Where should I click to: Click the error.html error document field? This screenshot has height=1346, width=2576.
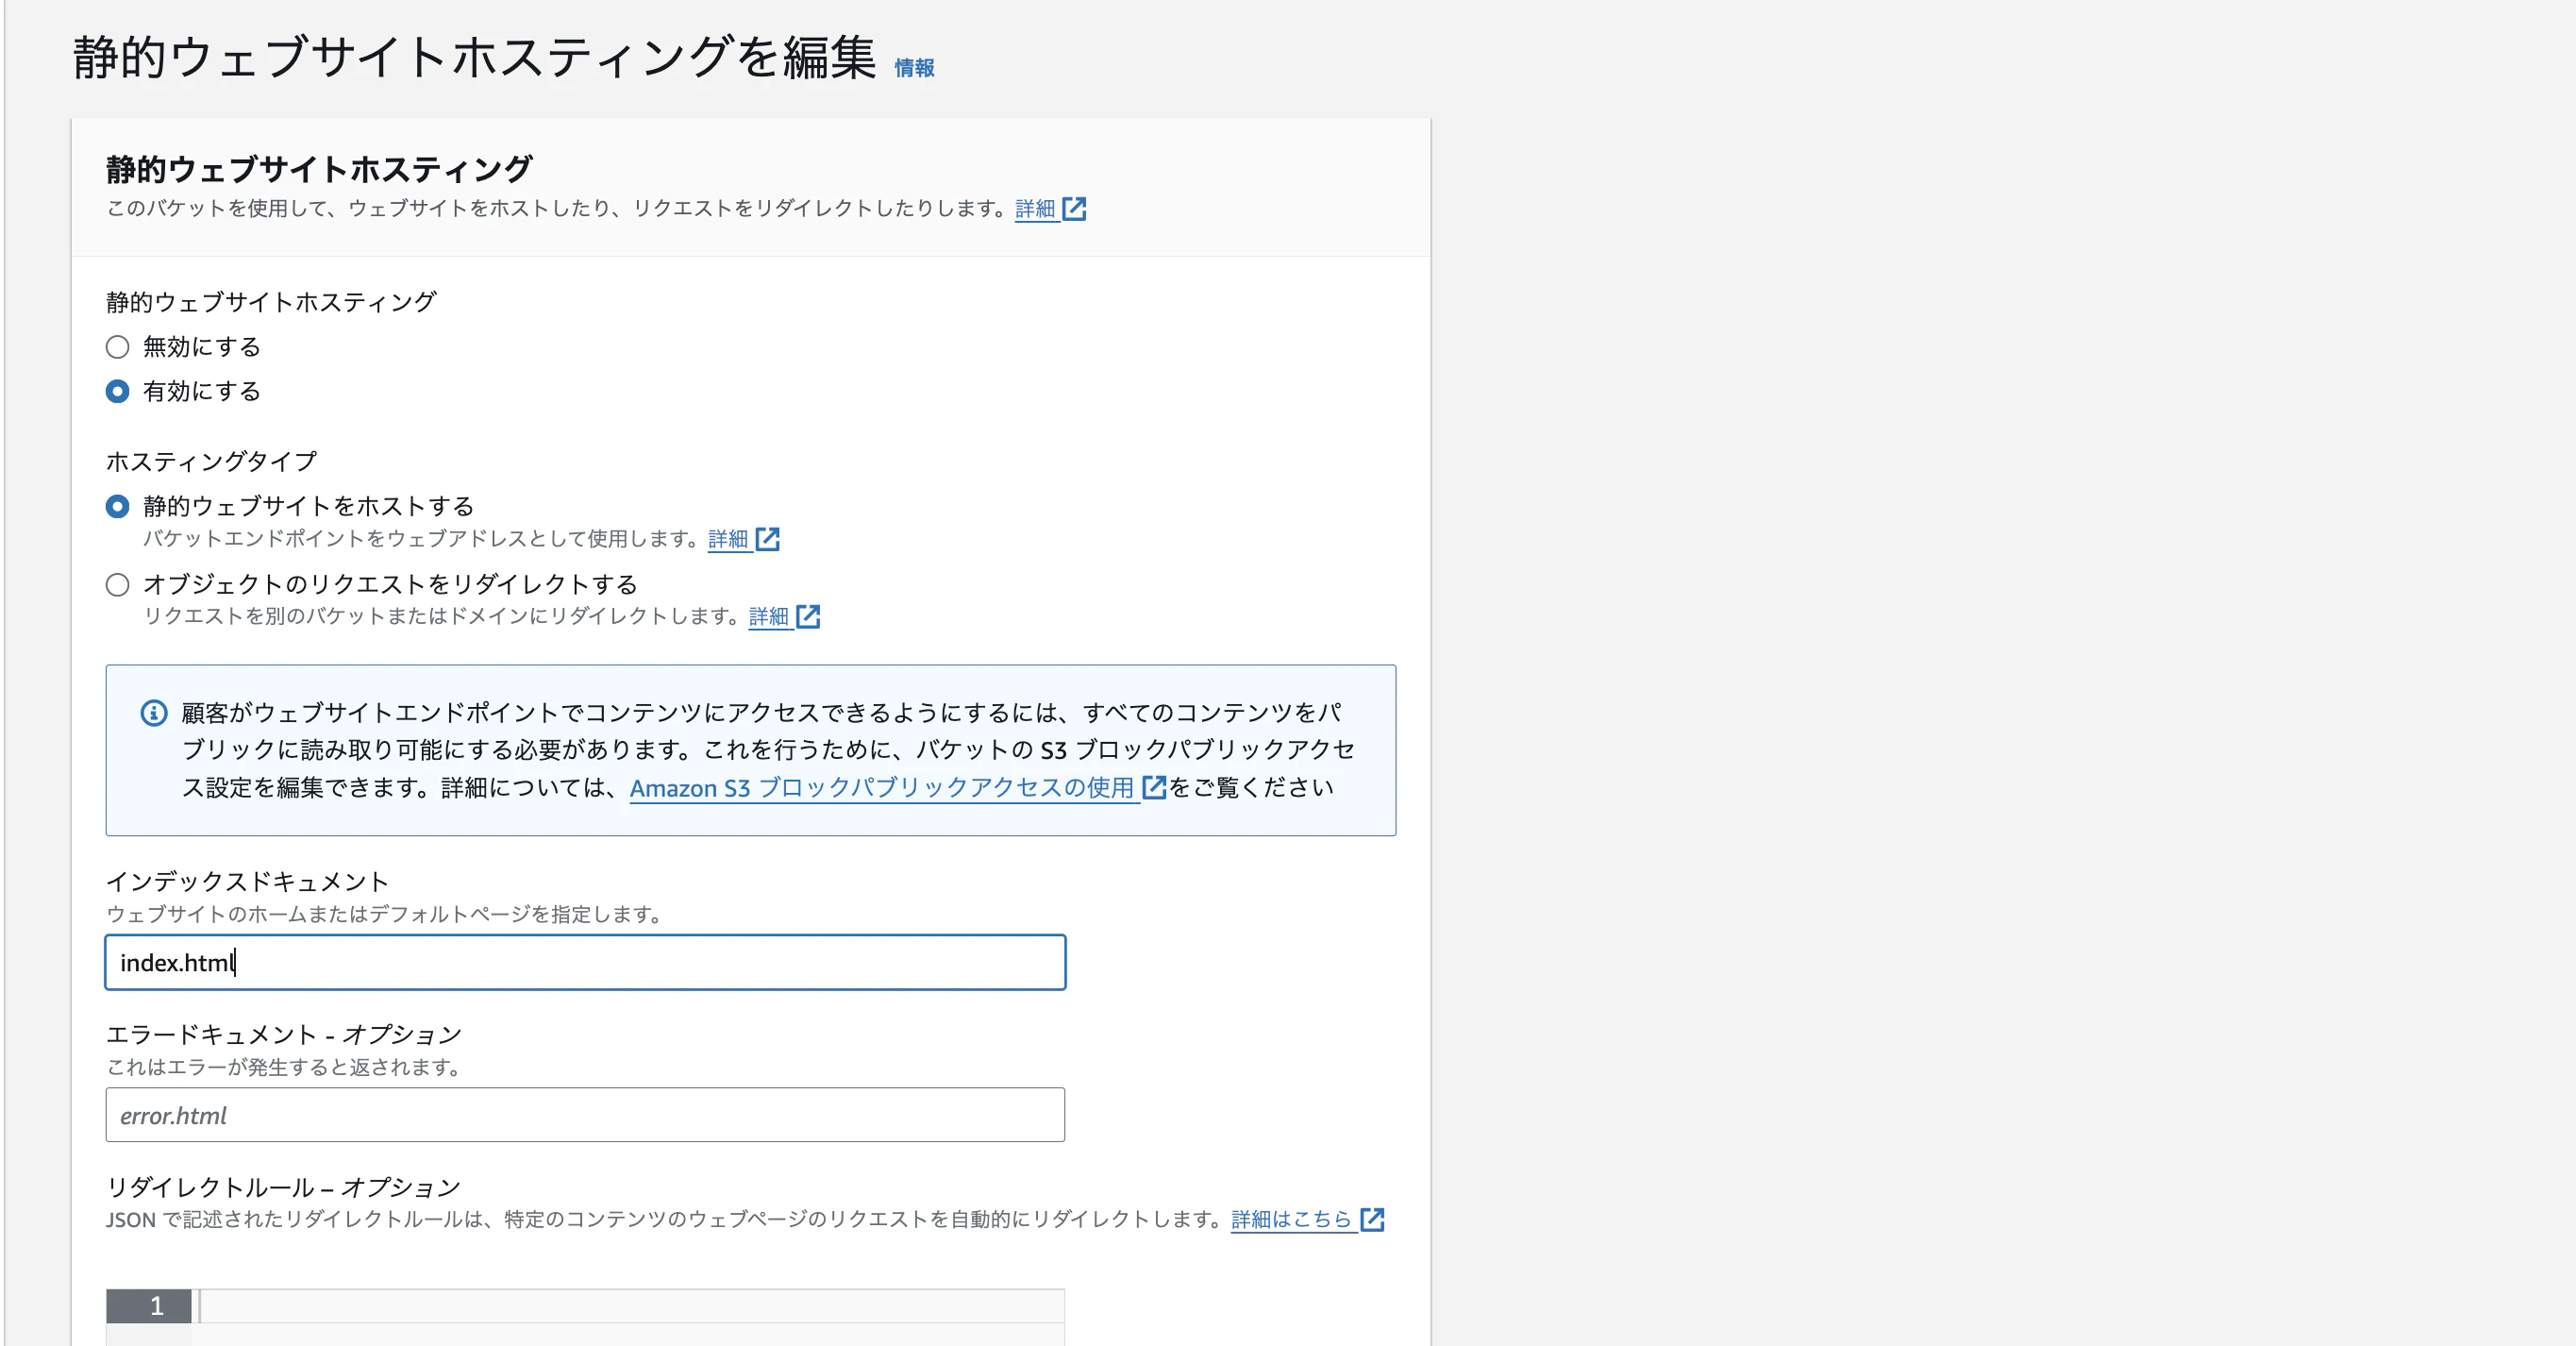point(584,1114)
